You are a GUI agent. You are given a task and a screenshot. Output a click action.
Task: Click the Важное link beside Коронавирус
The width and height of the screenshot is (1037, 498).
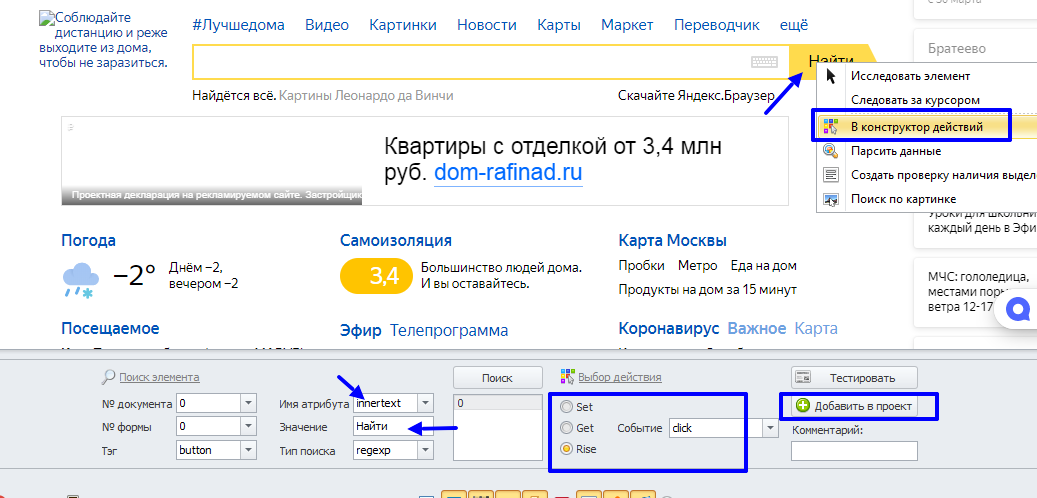pyautogui.click(x=757, y=329)
